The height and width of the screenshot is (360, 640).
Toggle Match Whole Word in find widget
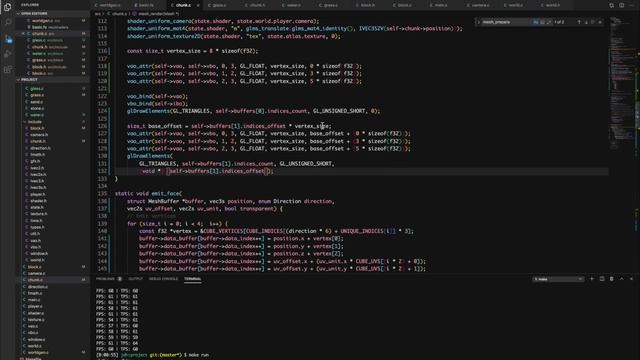click(x=542, y=22)
